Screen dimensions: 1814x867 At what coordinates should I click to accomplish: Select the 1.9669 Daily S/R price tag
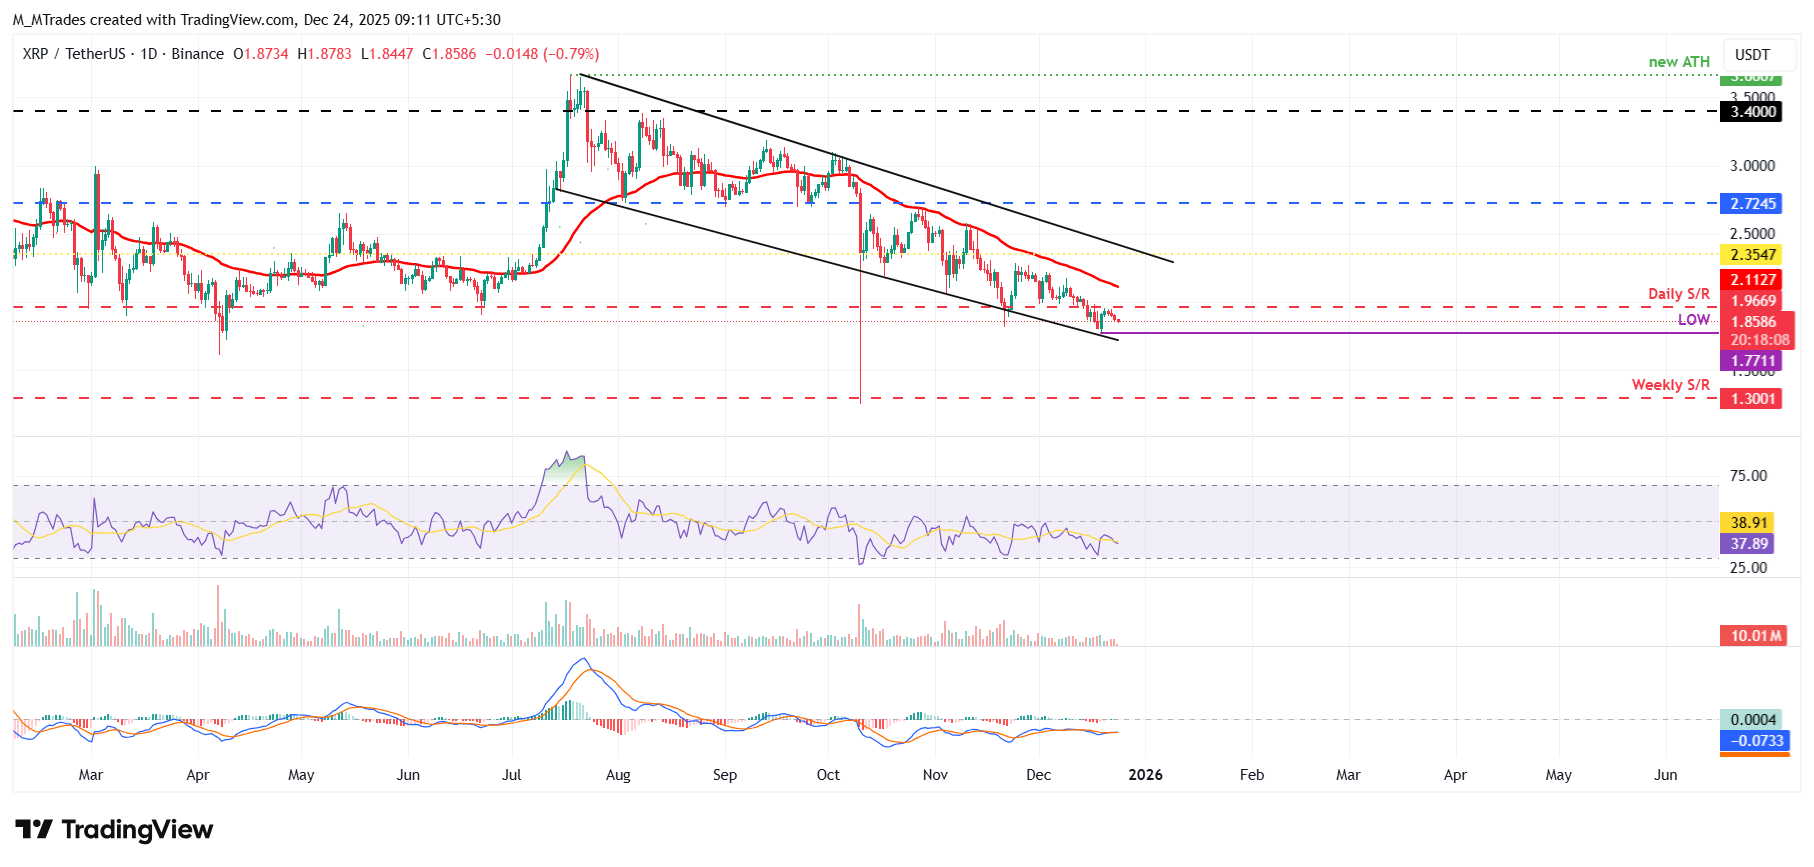coord(1754,301)
